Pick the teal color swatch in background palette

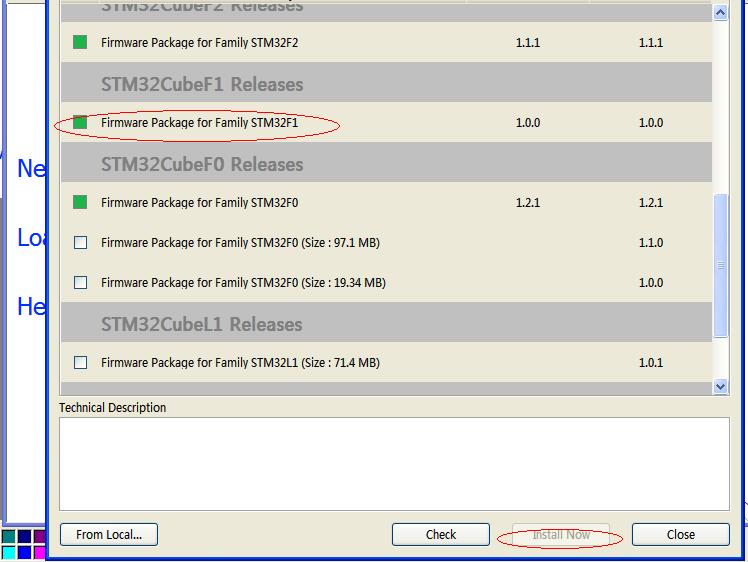pos(9,537)
